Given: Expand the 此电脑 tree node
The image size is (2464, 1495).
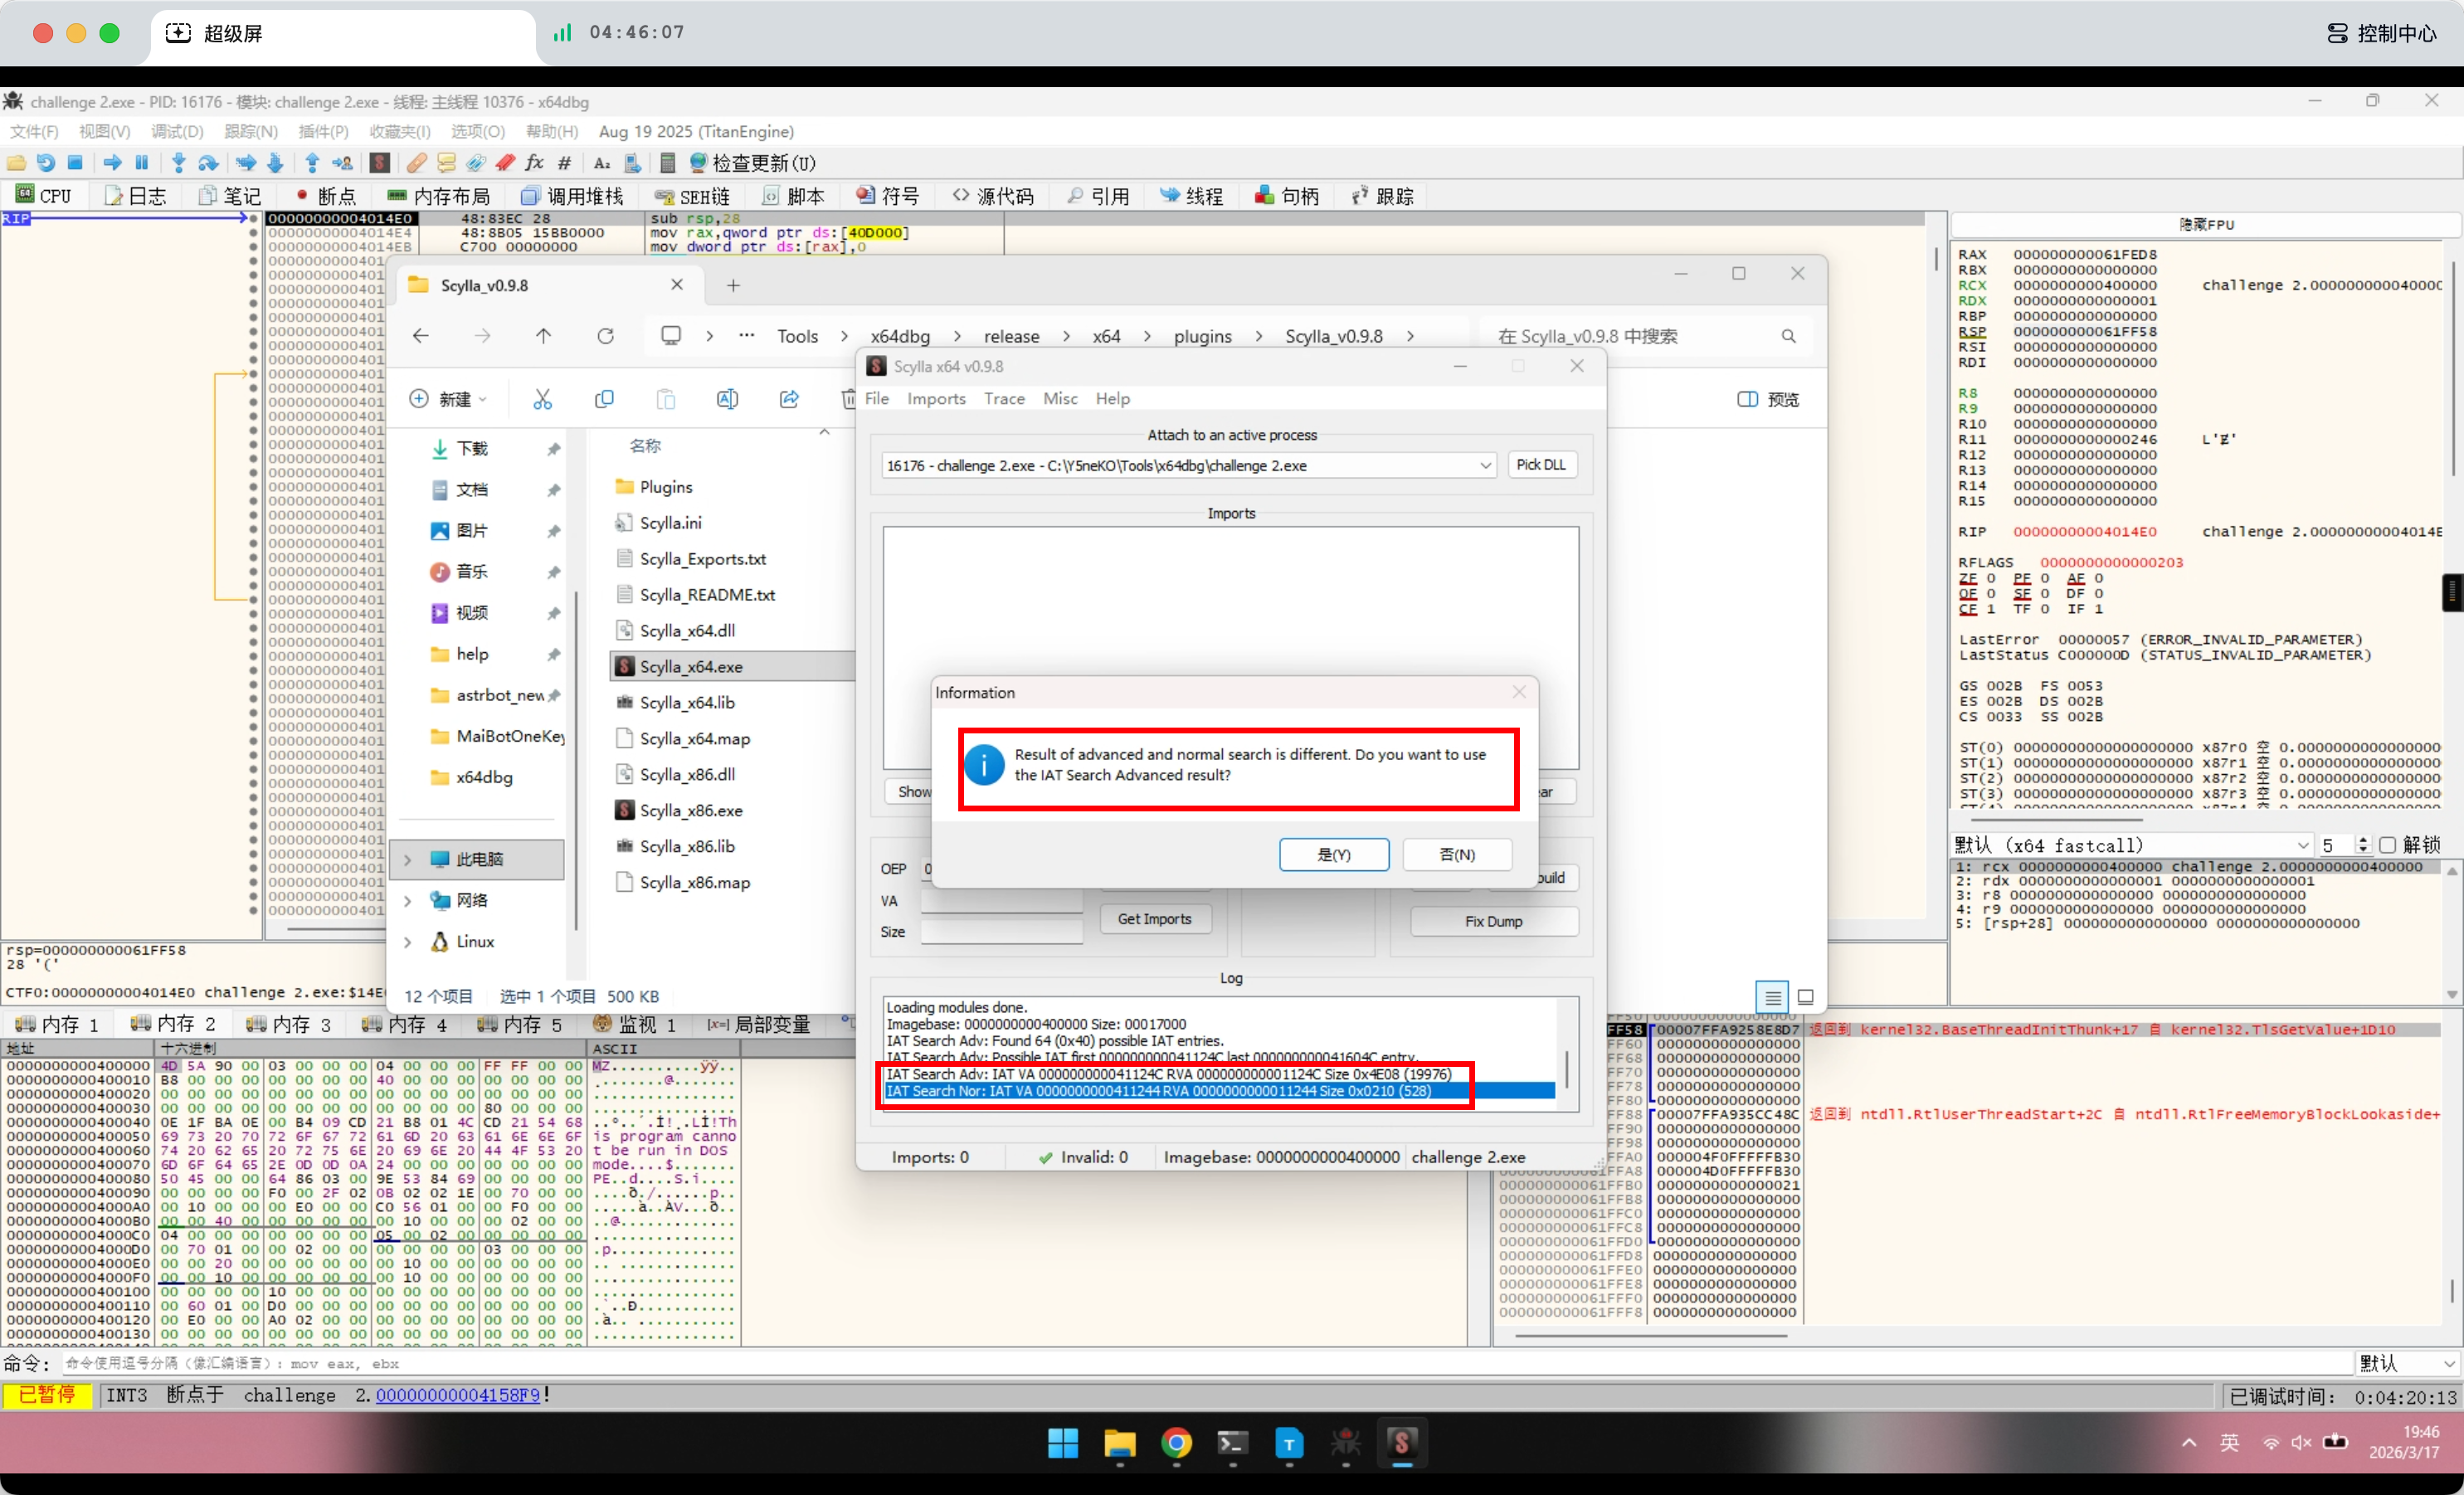Looking at the screenshot, I should 408,859.
